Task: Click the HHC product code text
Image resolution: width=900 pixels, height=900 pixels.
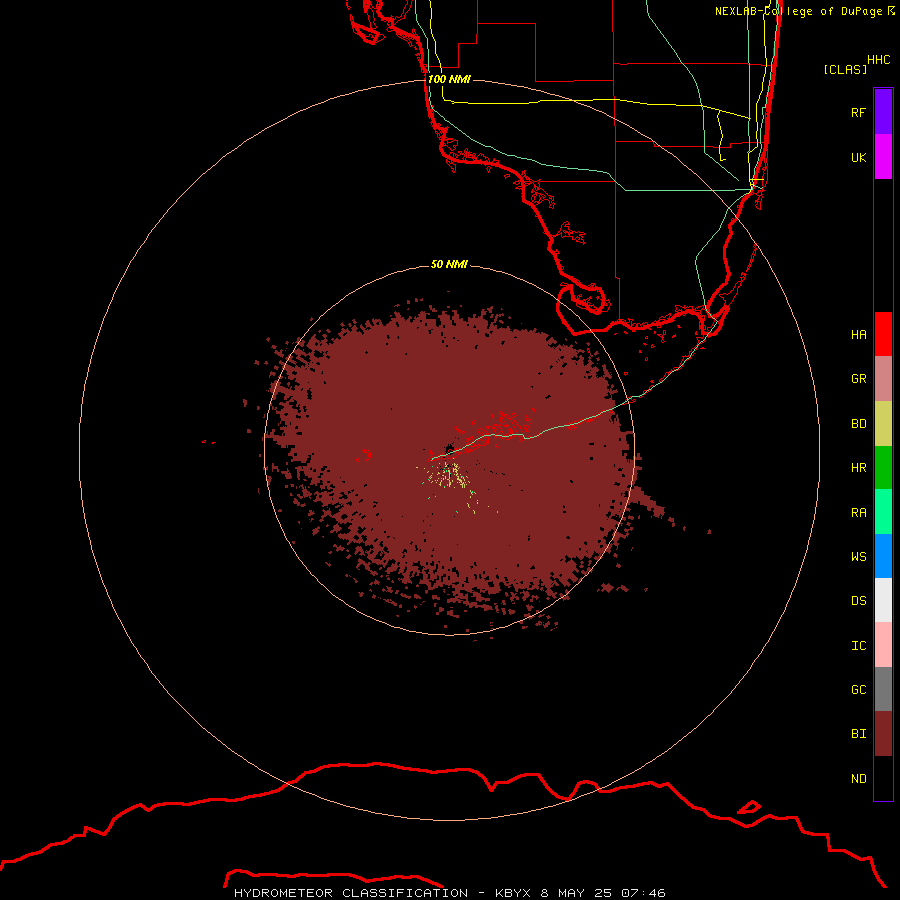Action: click(879, 60)
